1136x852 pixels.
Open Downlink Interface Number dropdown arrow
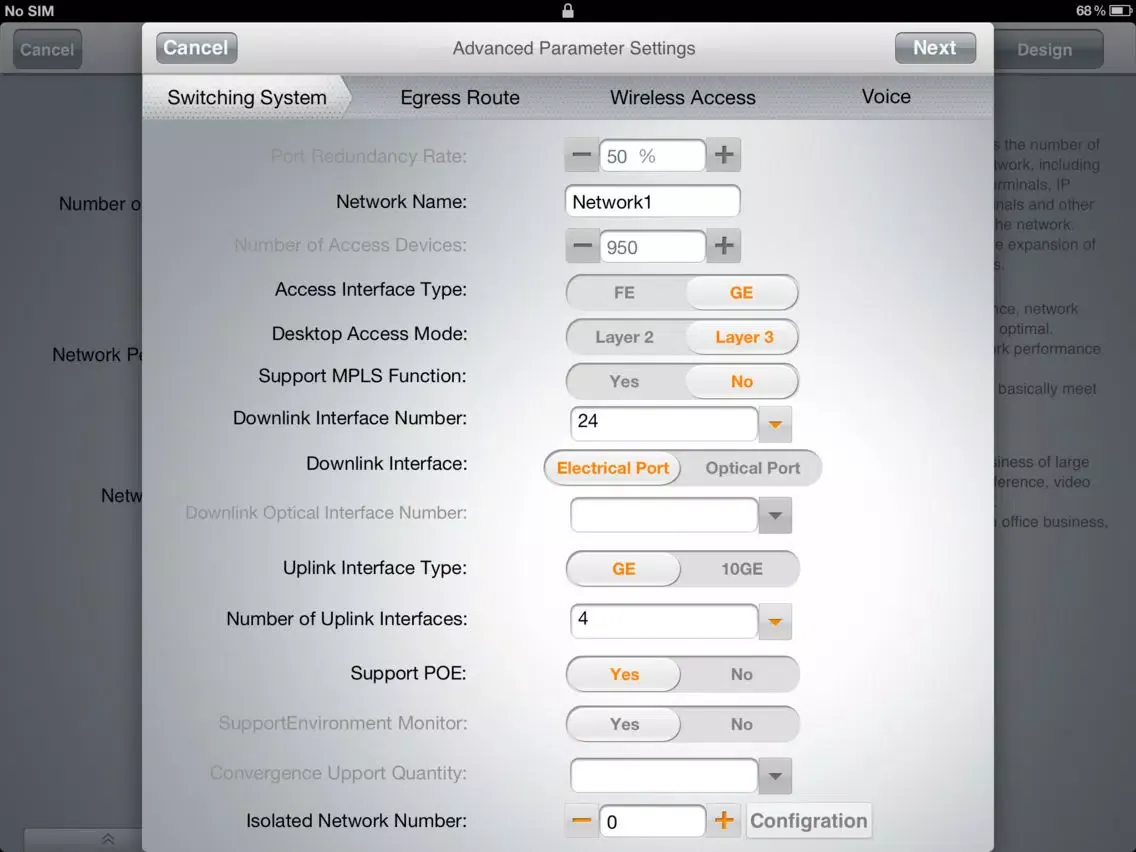click(x=774, y=424)
